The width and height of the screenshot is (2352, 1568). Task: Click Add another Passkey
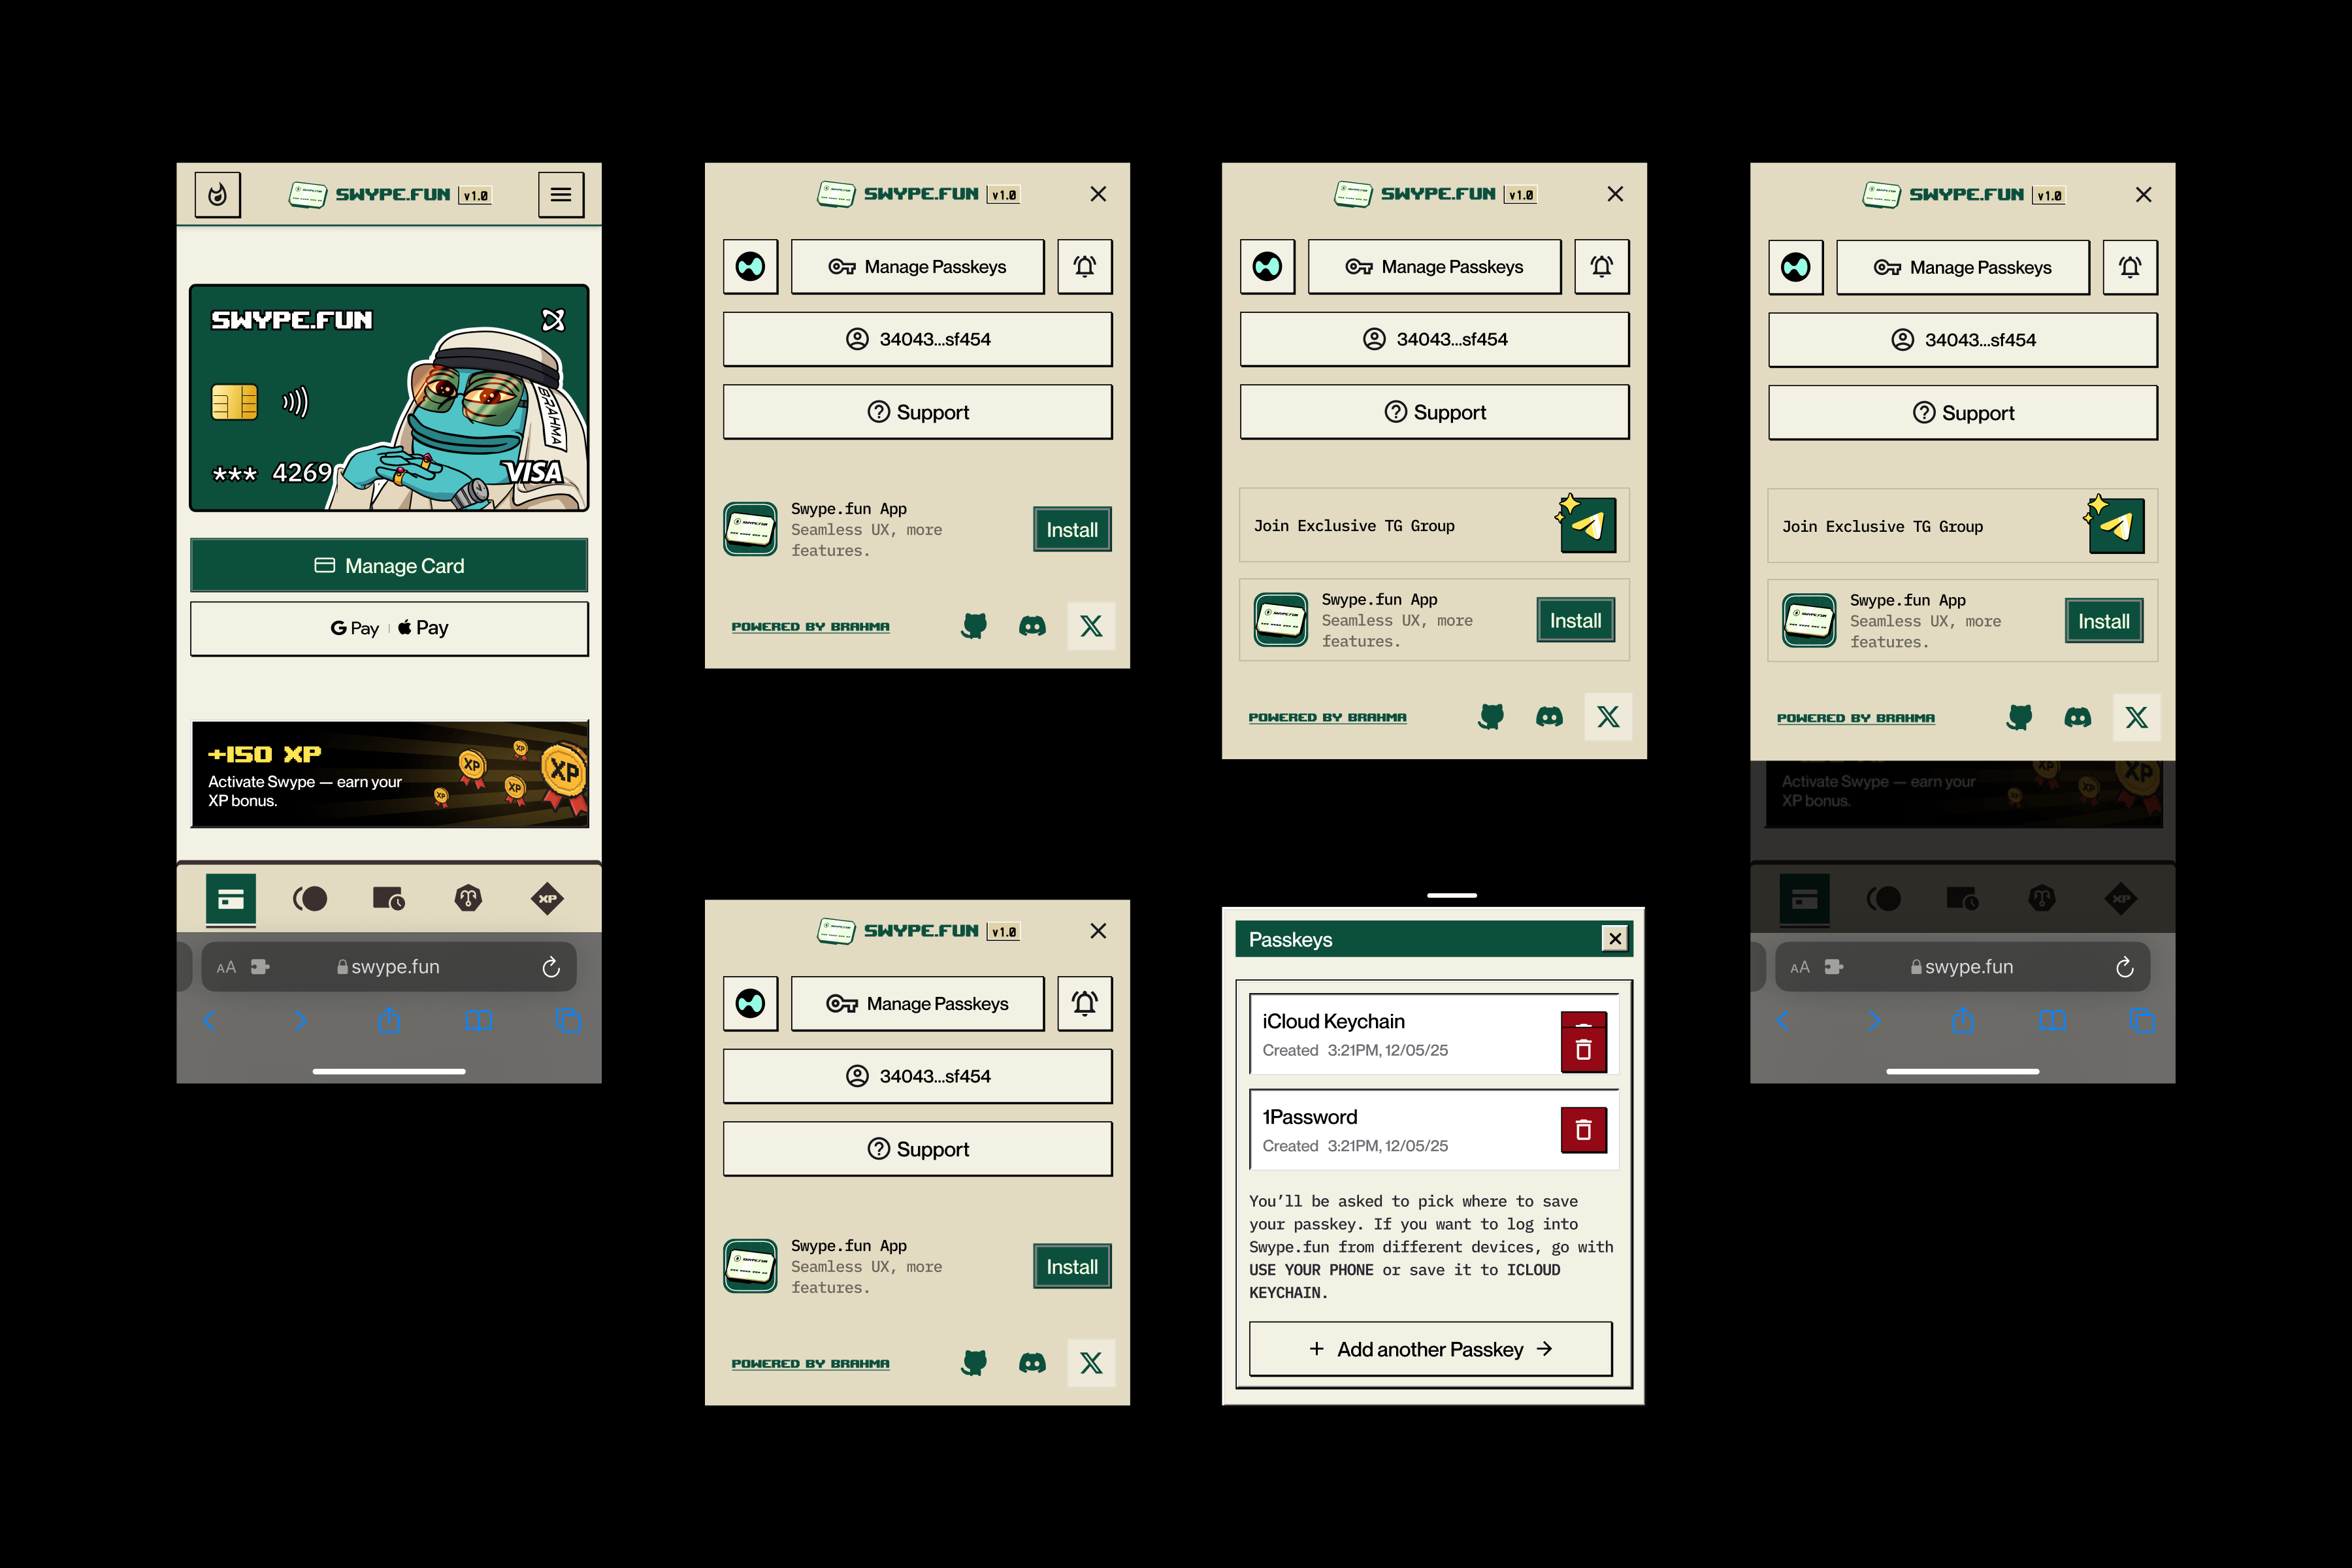[1431, 1349]
